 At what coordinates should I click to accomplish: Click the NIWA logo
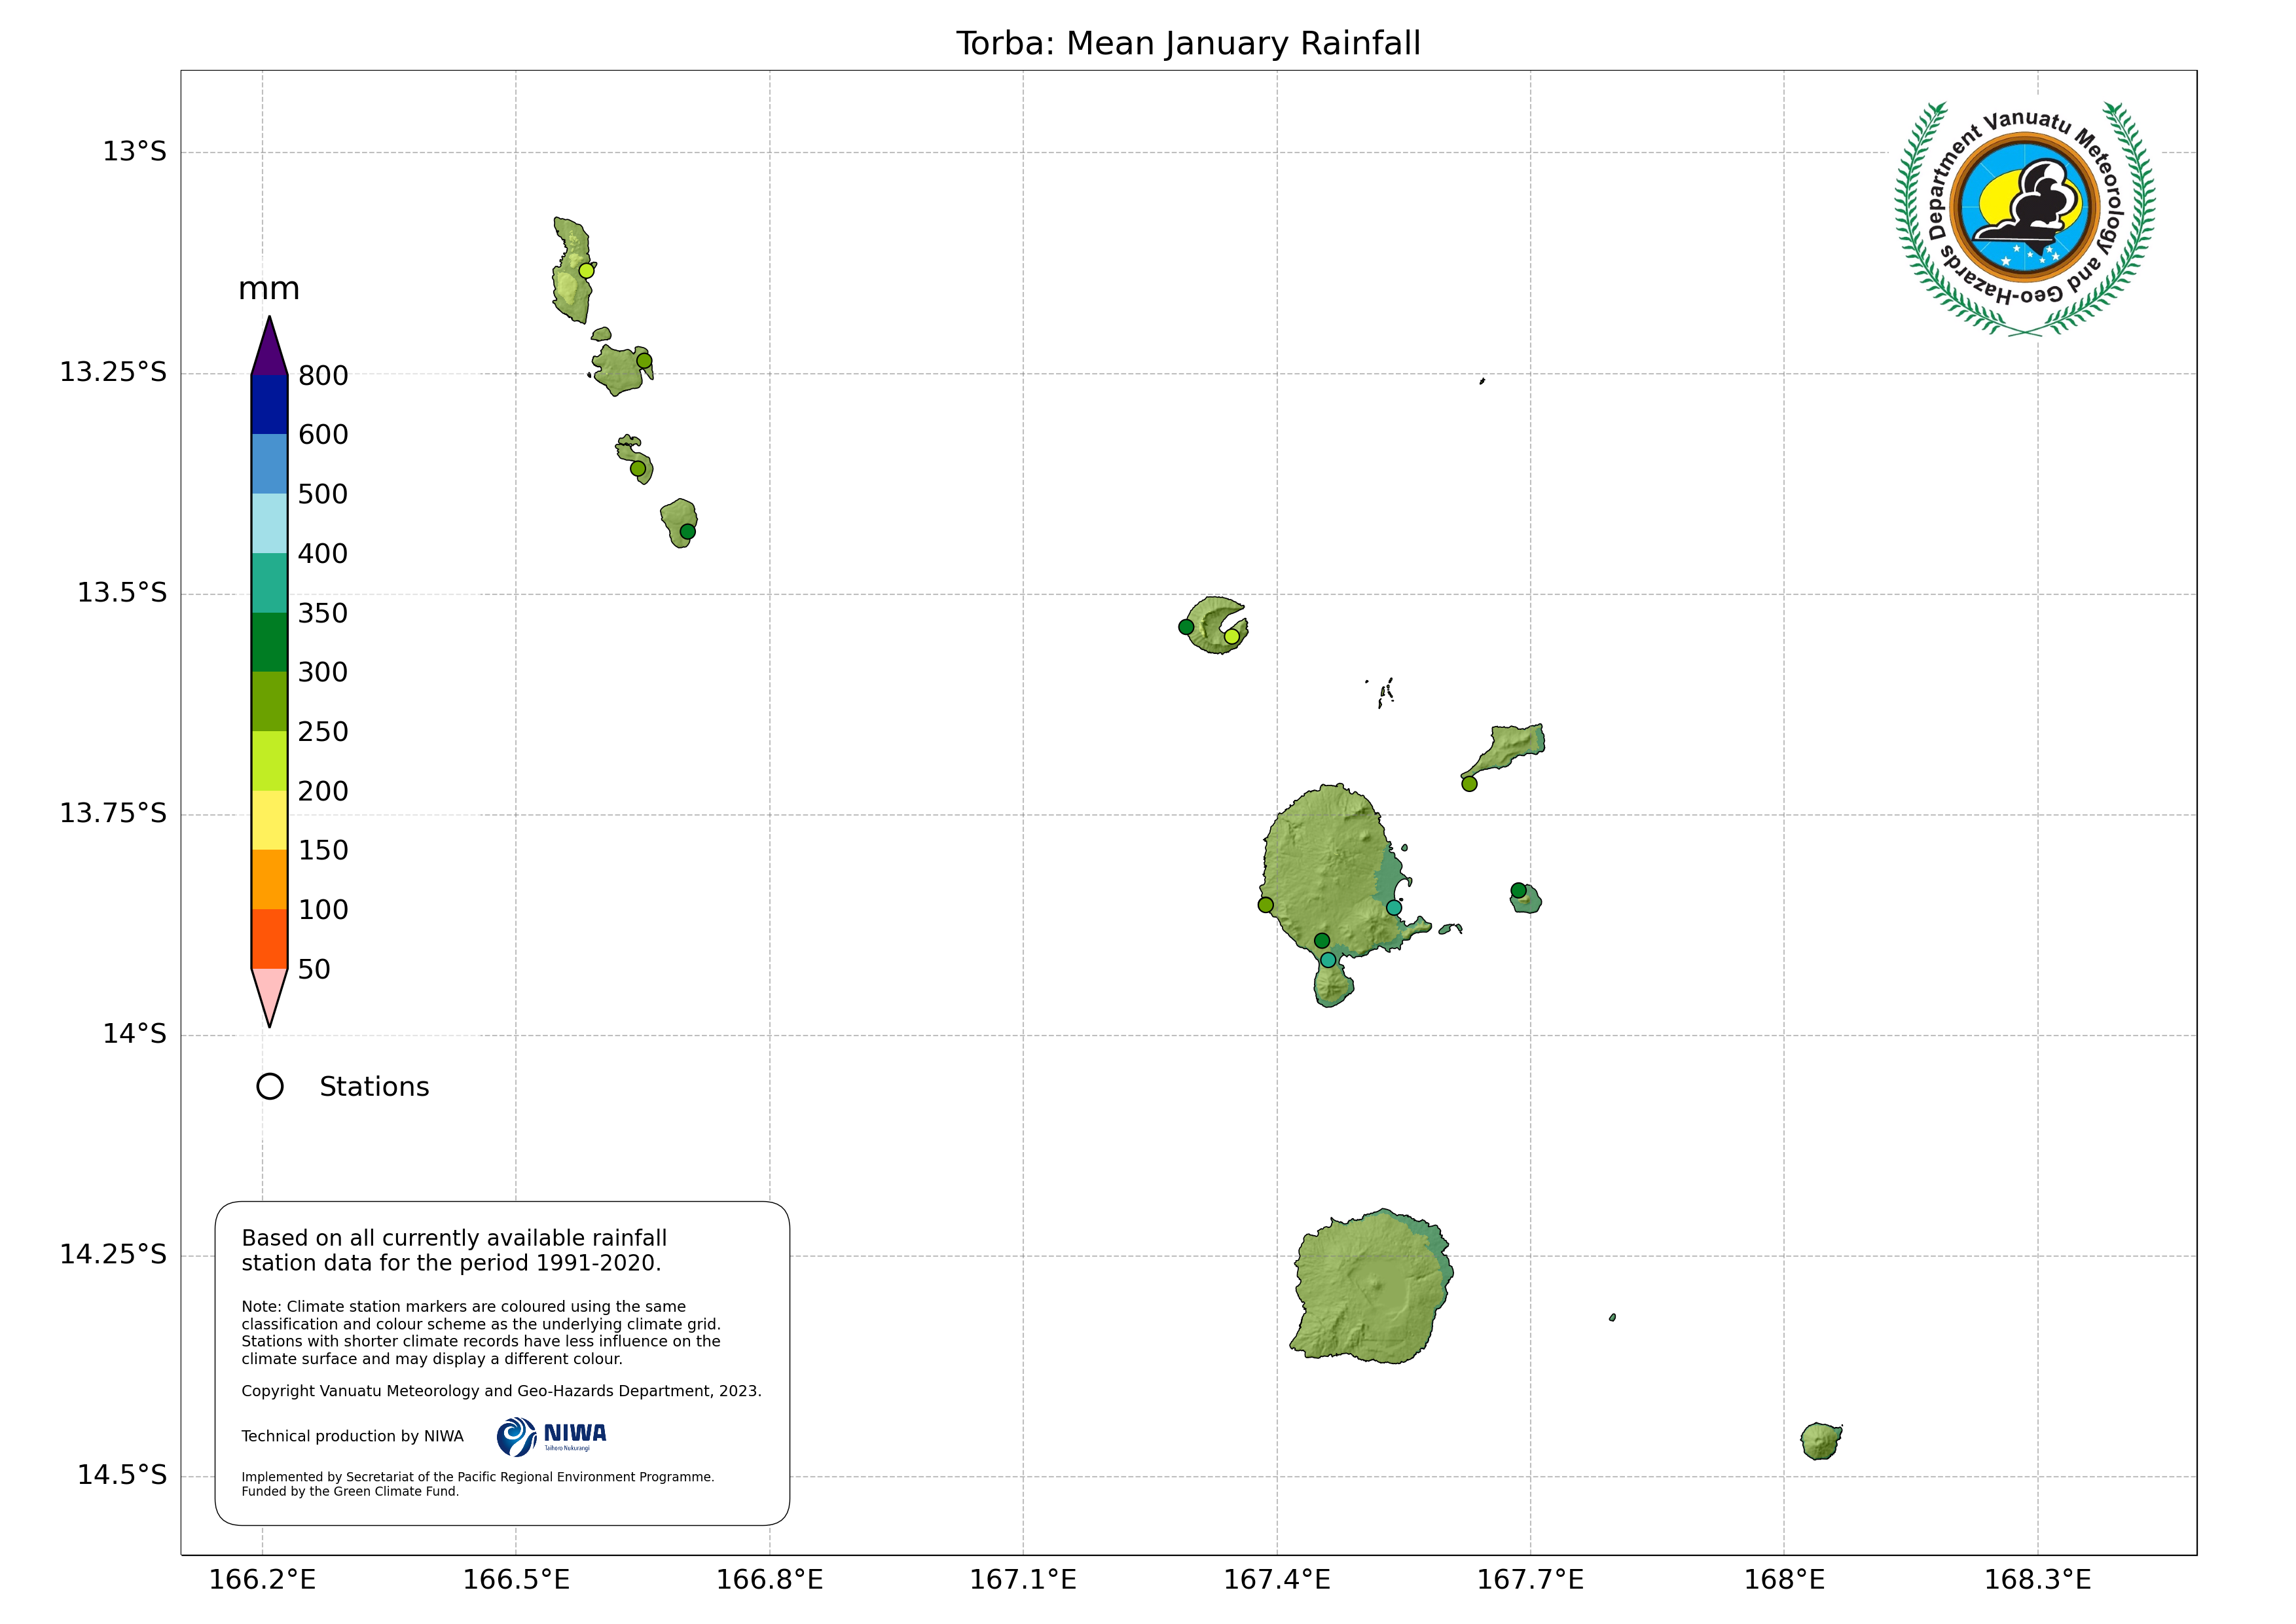pyautogui.click(x=551, y=1436)
